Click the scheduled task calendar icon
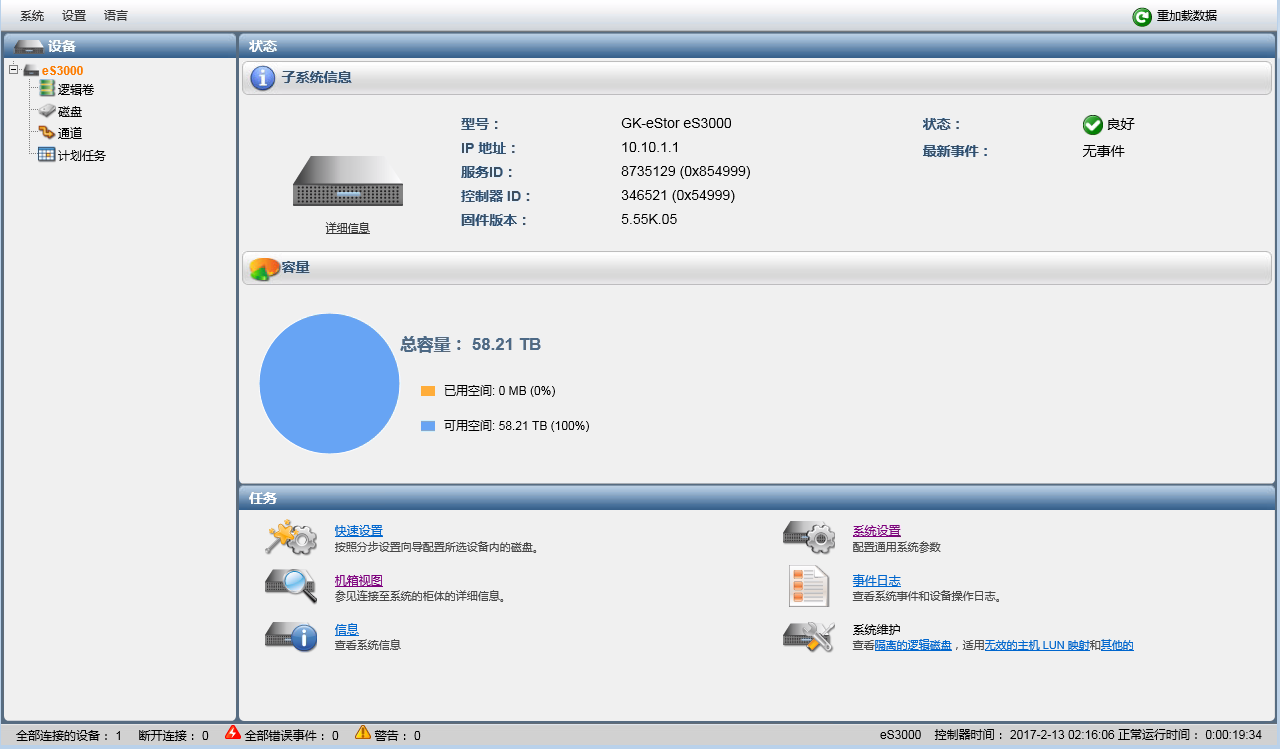Screen dimensions: 1280x749 pyautogui.click(x=47, y=154)
